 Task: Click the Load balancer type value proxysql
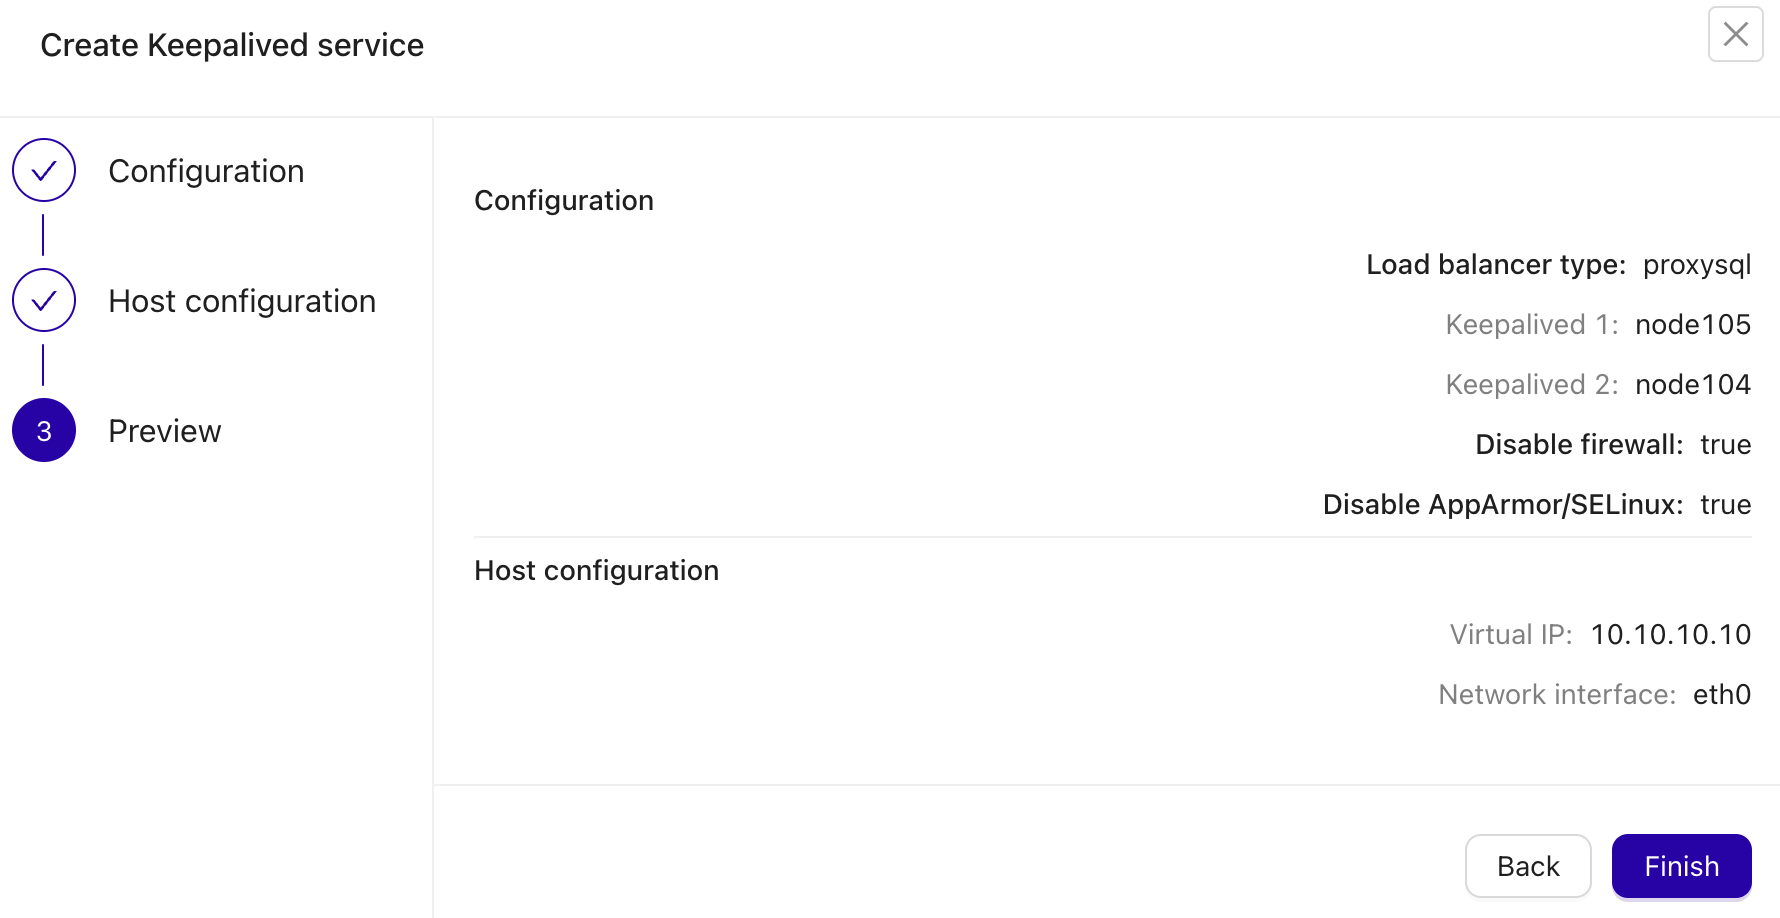1696,264
